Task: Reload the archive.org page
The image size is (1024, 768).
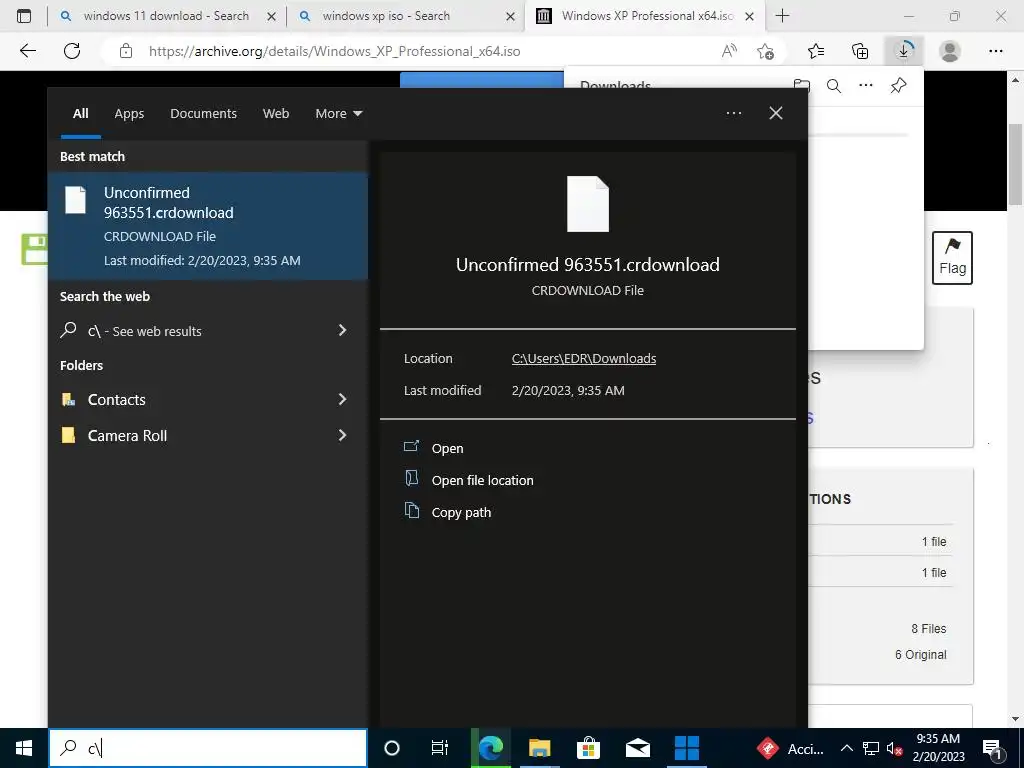Action: 72,51
